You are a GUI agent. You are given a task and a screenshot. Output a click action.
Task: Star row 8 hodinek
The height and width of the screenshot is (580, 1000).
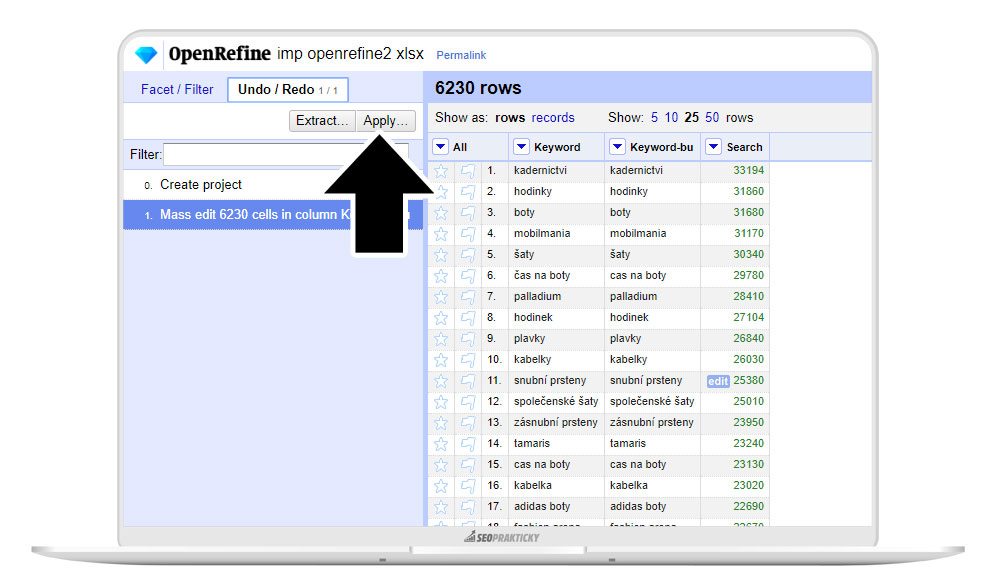[x=441, y=318]
